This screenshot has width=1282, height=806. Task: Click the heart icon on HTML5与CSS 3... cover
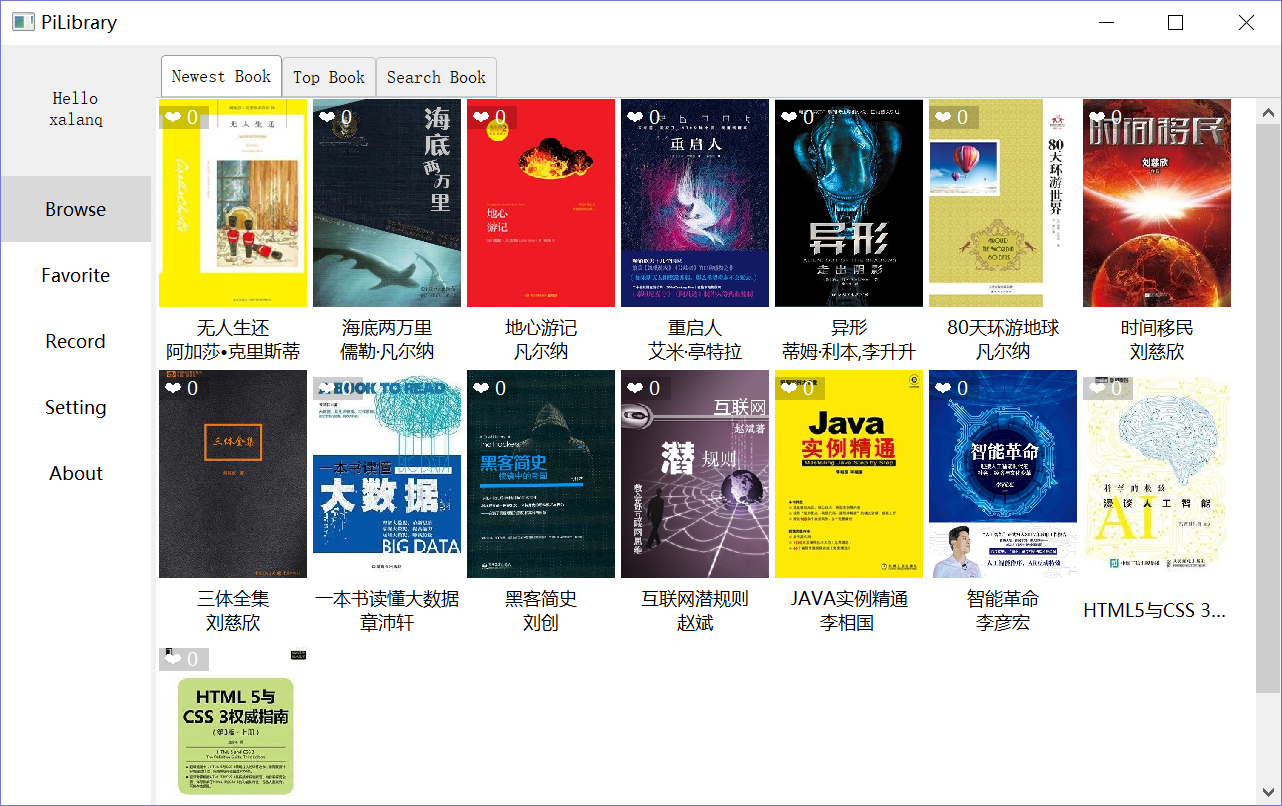(1097, 388)
